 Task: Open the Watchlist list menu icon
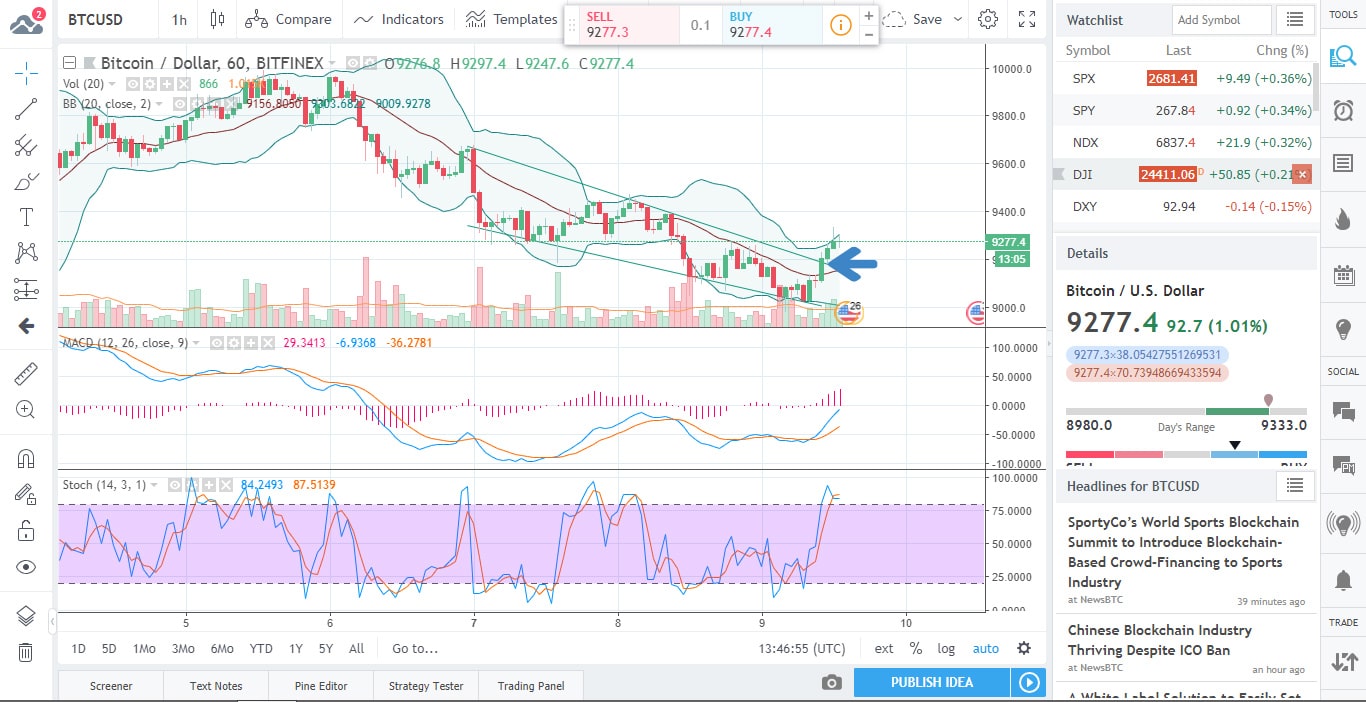1296,19
